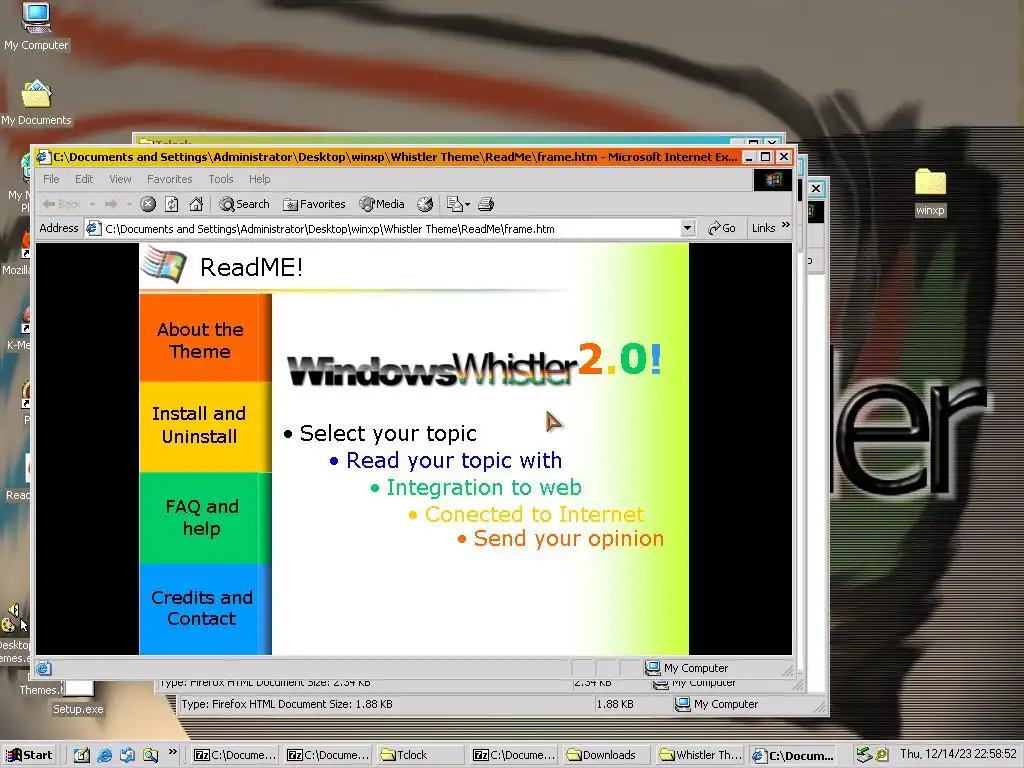Expand the Links toolbar chevron

[786, 225]
